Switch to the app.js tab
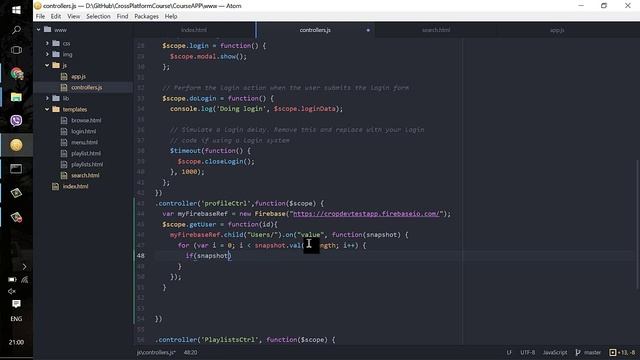This screenshot has width=640, height=360. coord(557,30)
